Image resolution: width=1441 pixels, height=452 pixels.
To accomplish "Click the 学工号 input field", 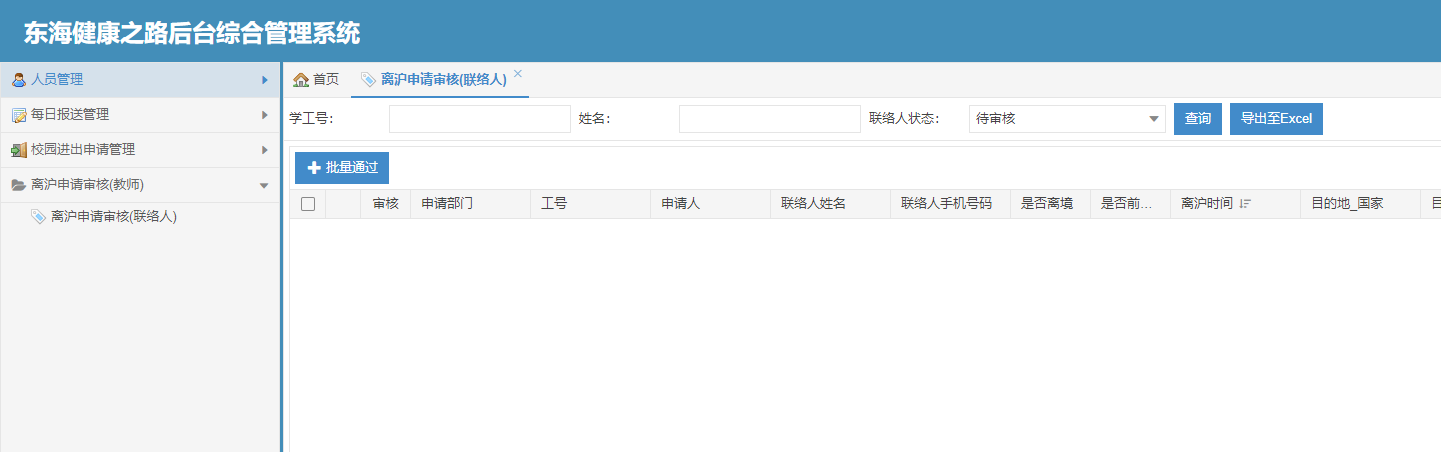I will tap(479, 119).
